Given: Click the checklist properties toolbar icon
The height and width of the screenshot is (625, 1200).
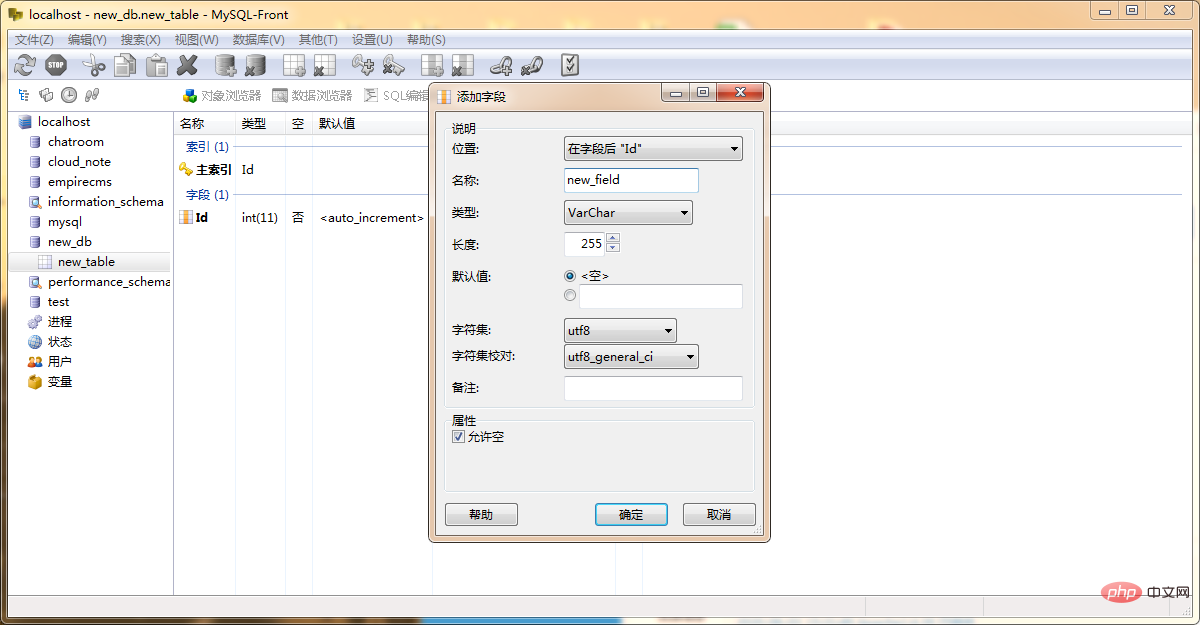Looking at the screenshot, I should (569, 66).
